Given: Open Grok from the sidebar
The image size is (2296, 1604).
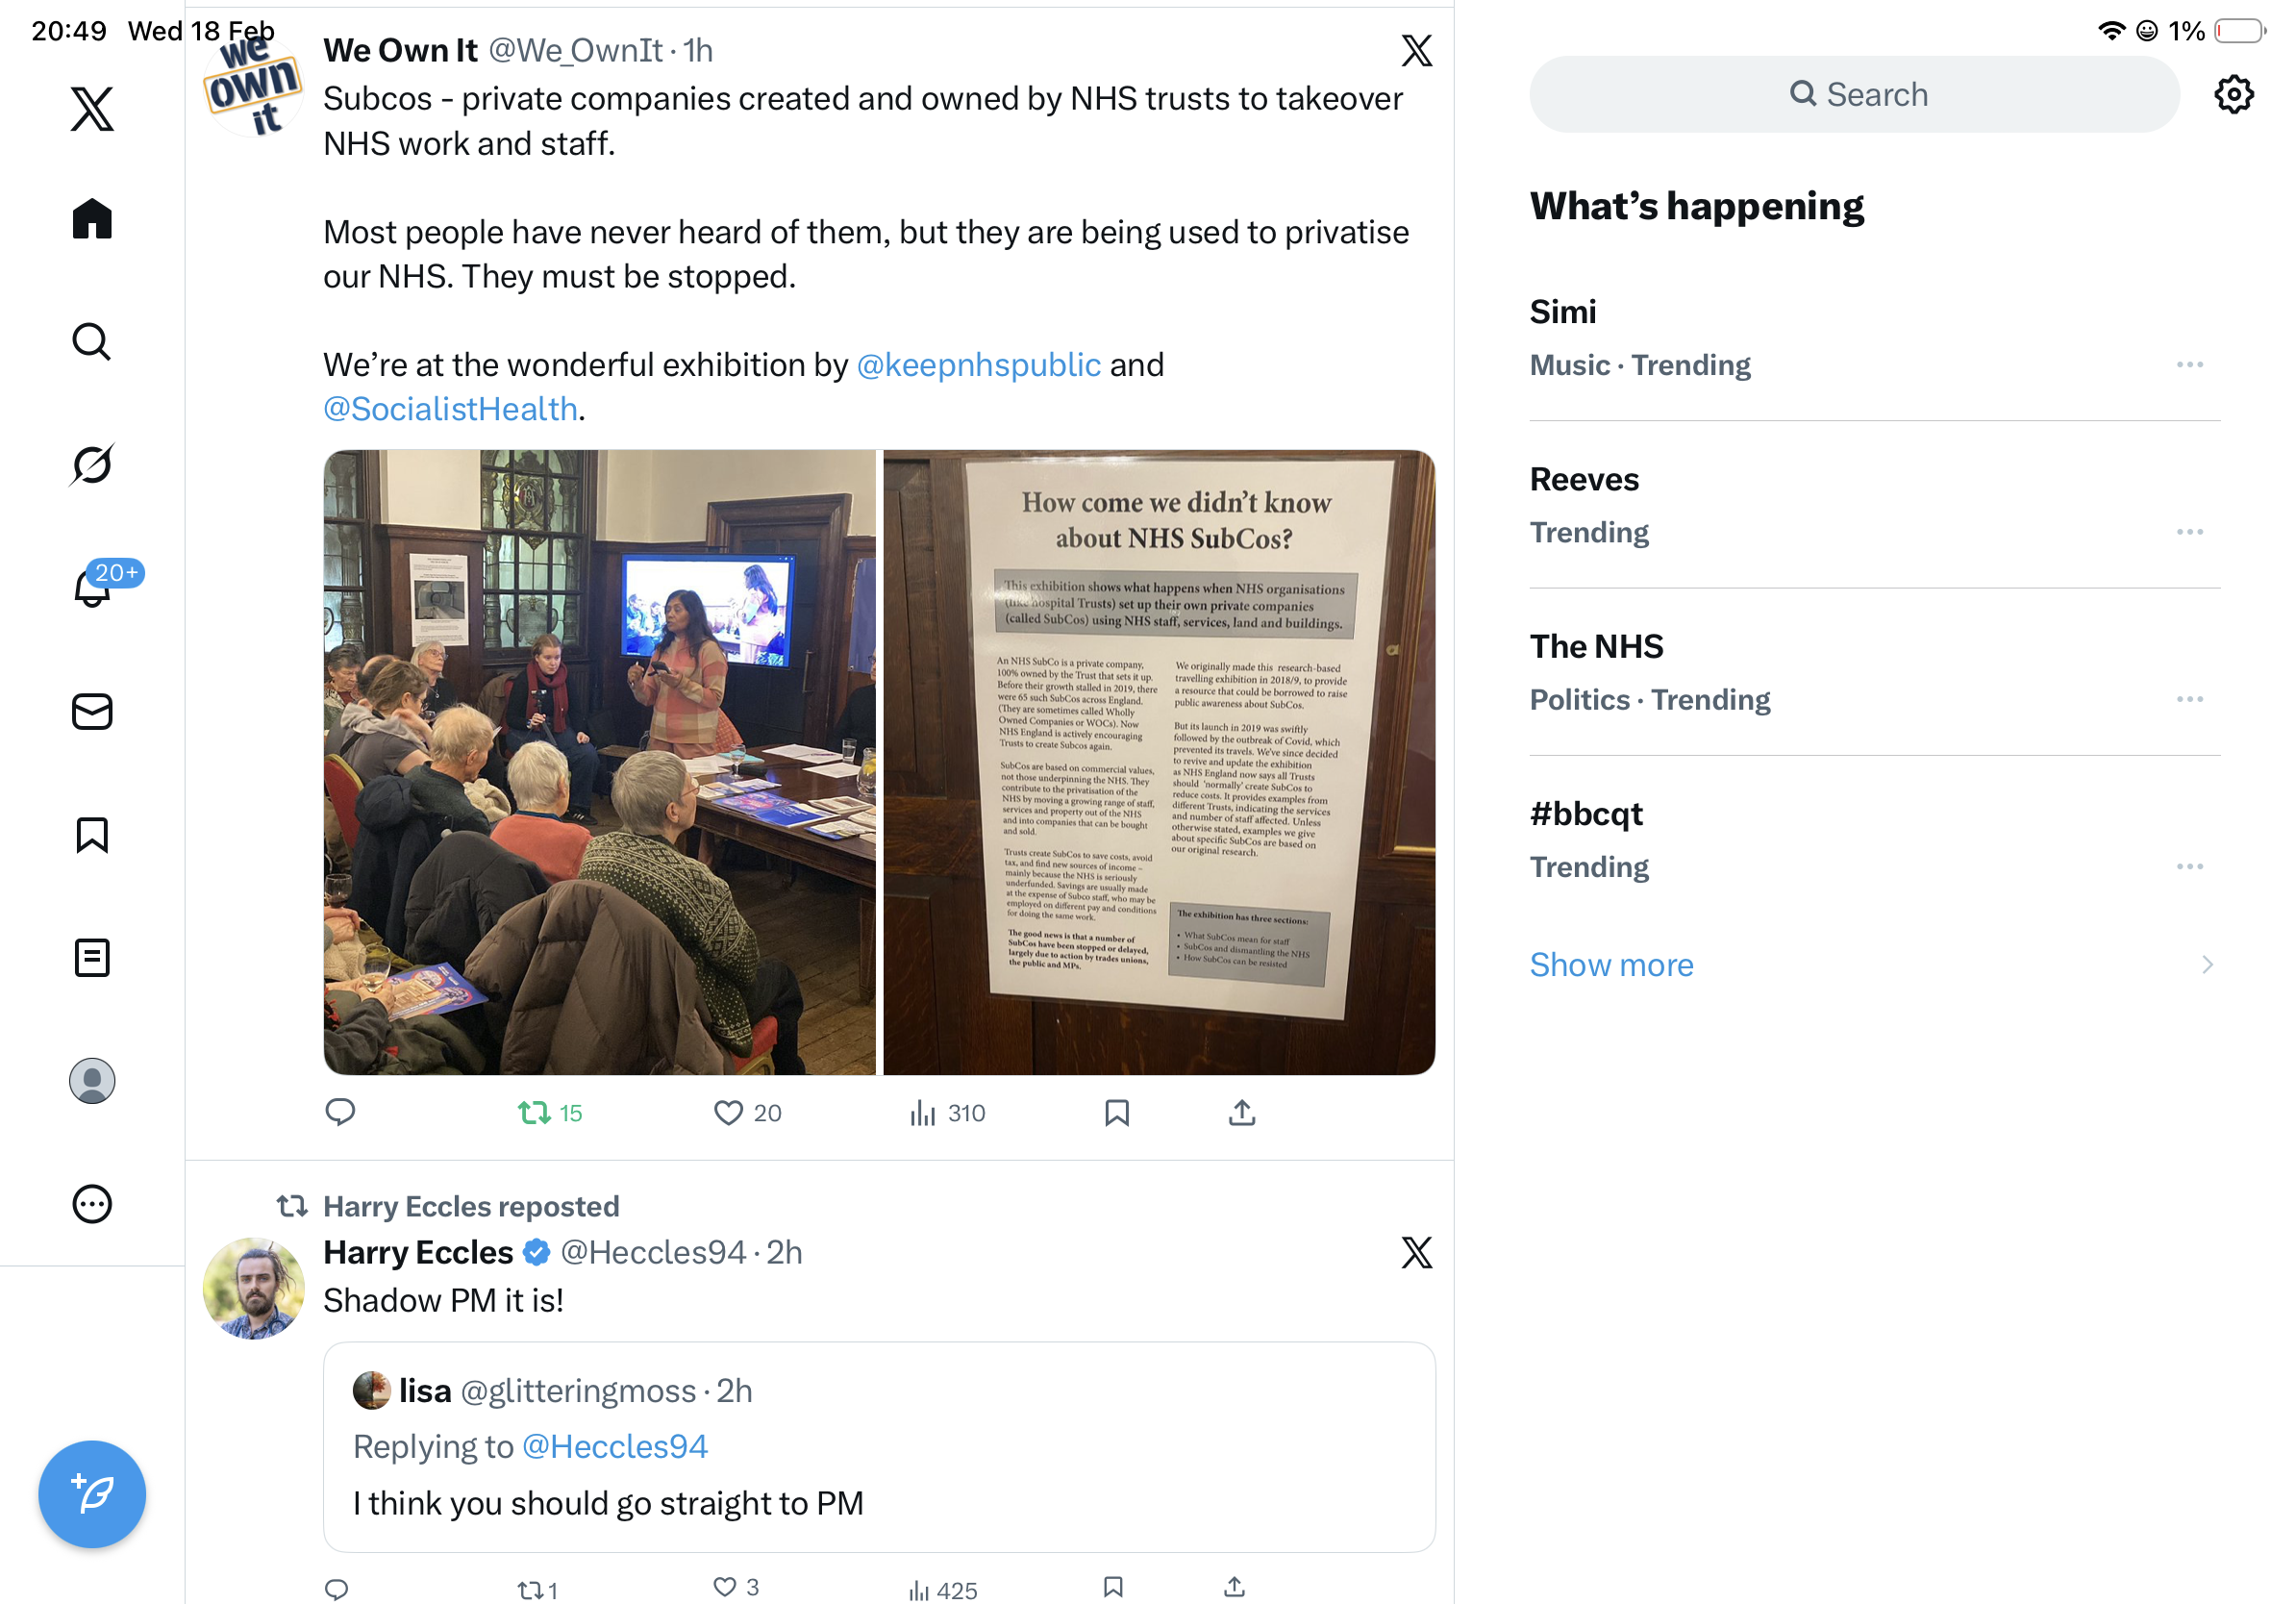Looking at the screenshot, I should [92, 464].
